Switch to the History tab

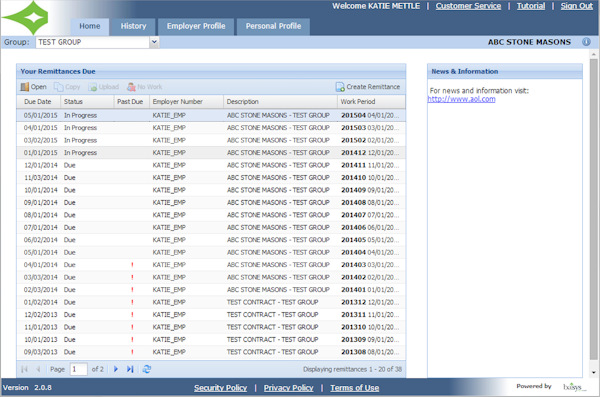point(133,26)
